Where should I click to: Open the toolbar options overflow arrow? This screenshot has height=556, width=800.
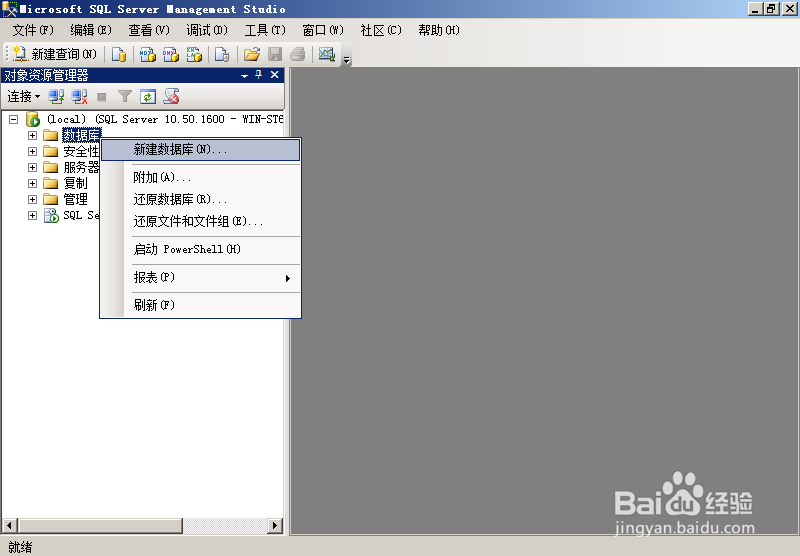[x=346, y=60]
